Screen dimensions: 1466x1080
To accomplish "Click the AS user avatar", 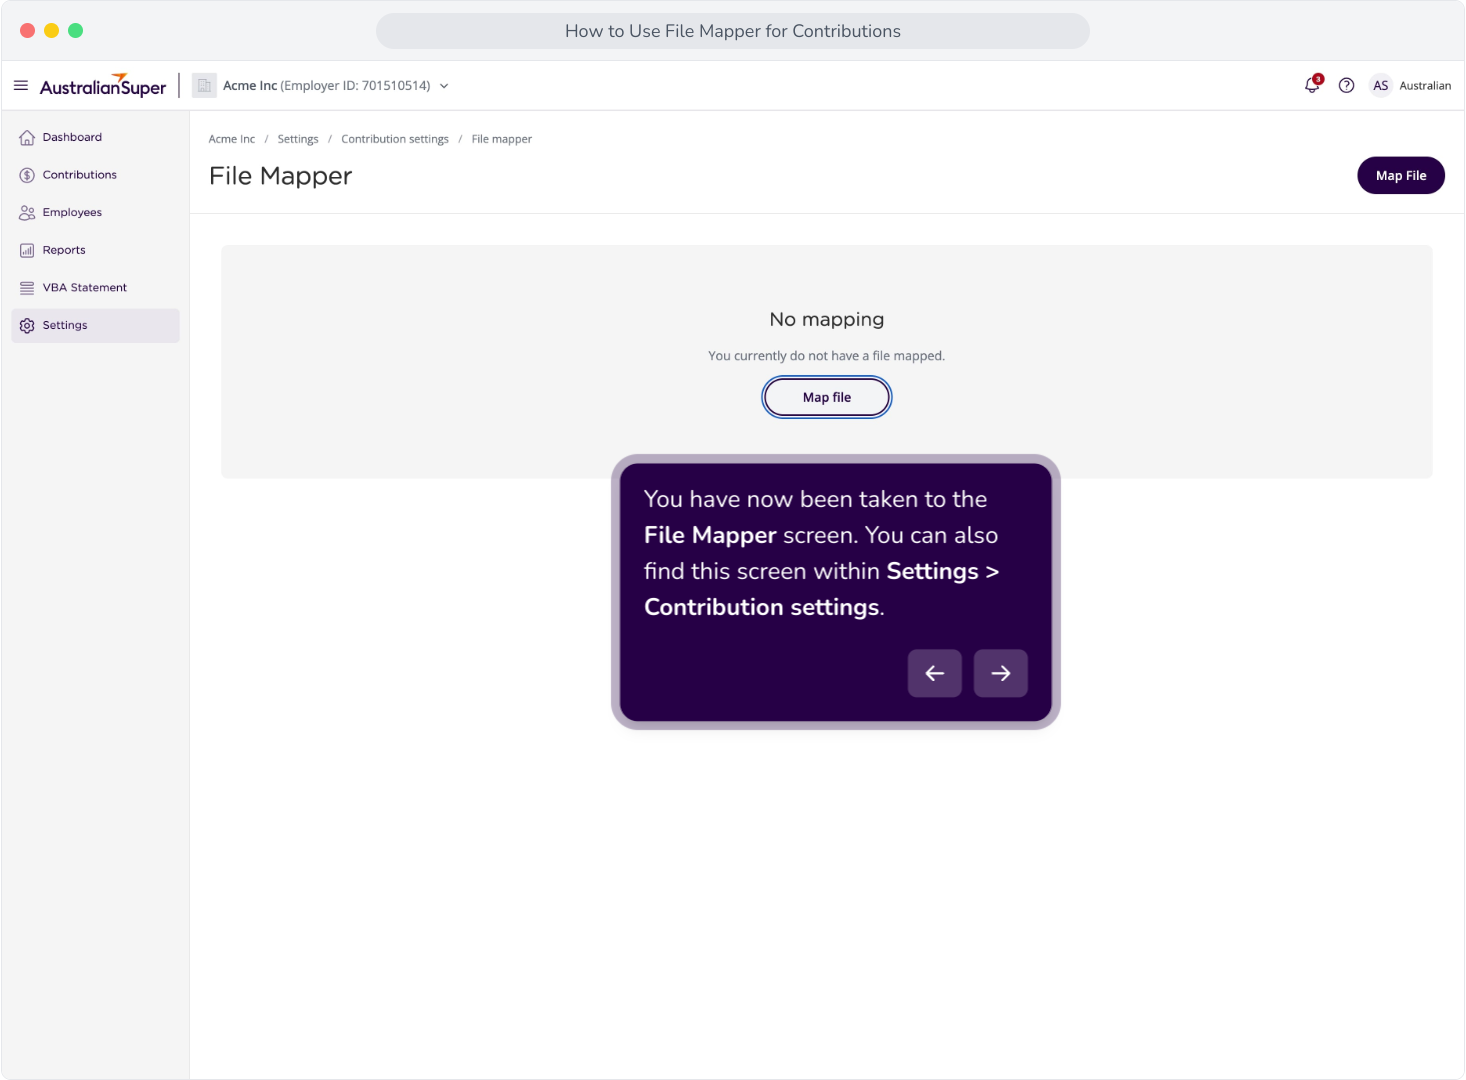I will [x=1380, y=86].
